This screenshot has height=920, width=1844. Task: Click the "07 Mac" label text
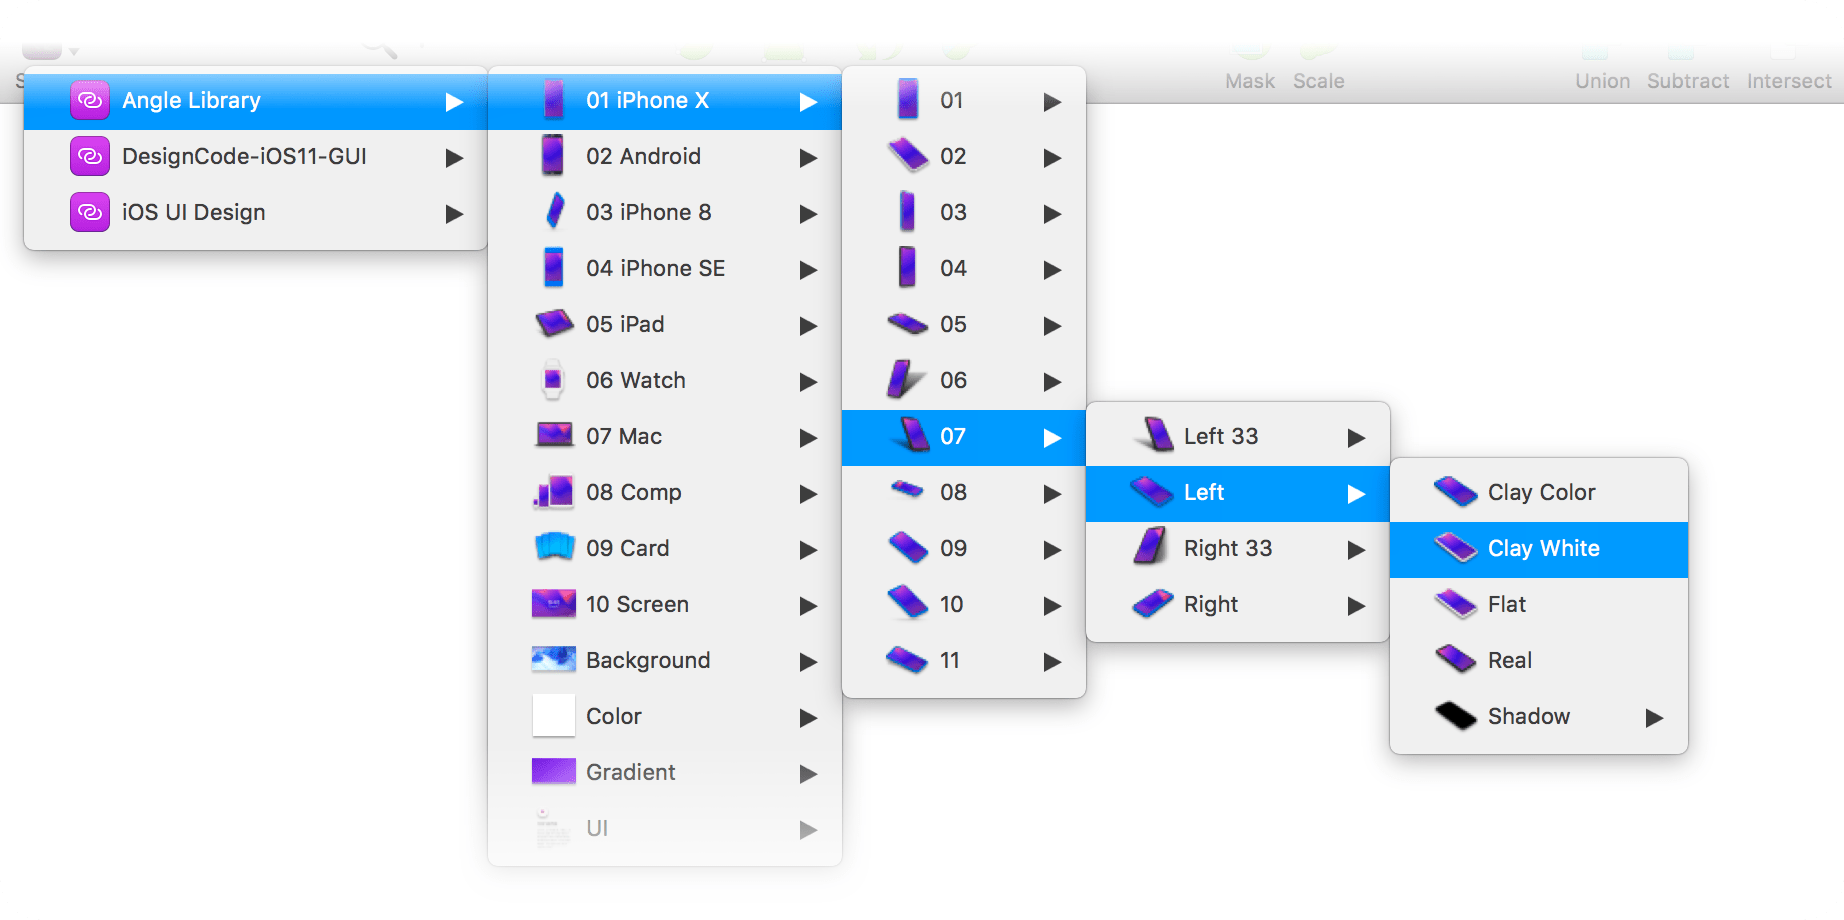624,437
